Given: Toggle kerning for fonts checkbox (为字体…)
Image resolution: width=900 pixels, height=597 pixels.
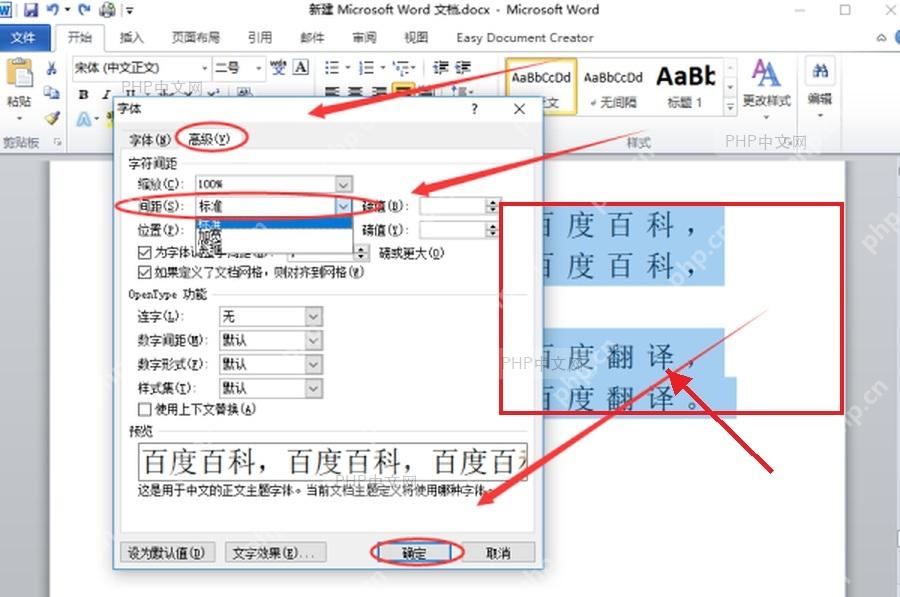Looking at the screenshot, I should point(145,253).
